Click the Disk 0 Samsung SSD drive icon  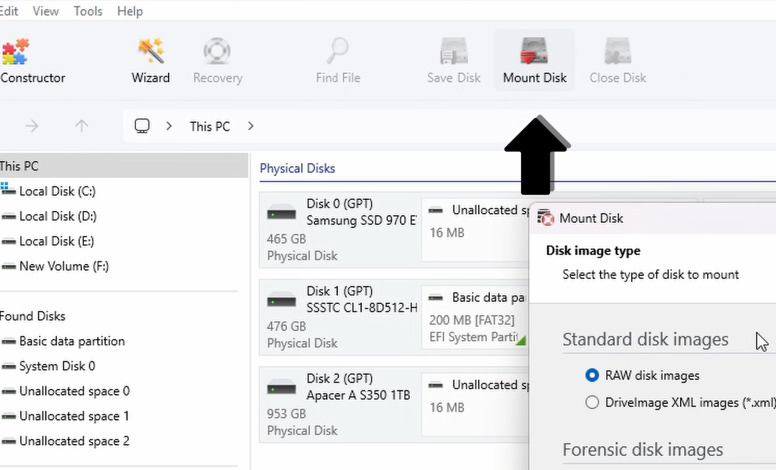[281, 214]
